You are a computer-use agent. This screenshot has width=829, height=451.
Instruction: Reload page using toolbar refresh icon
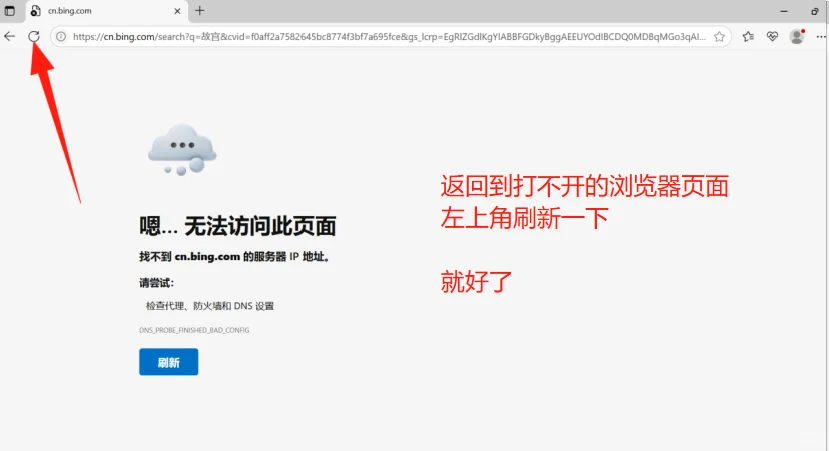(34, 36)
